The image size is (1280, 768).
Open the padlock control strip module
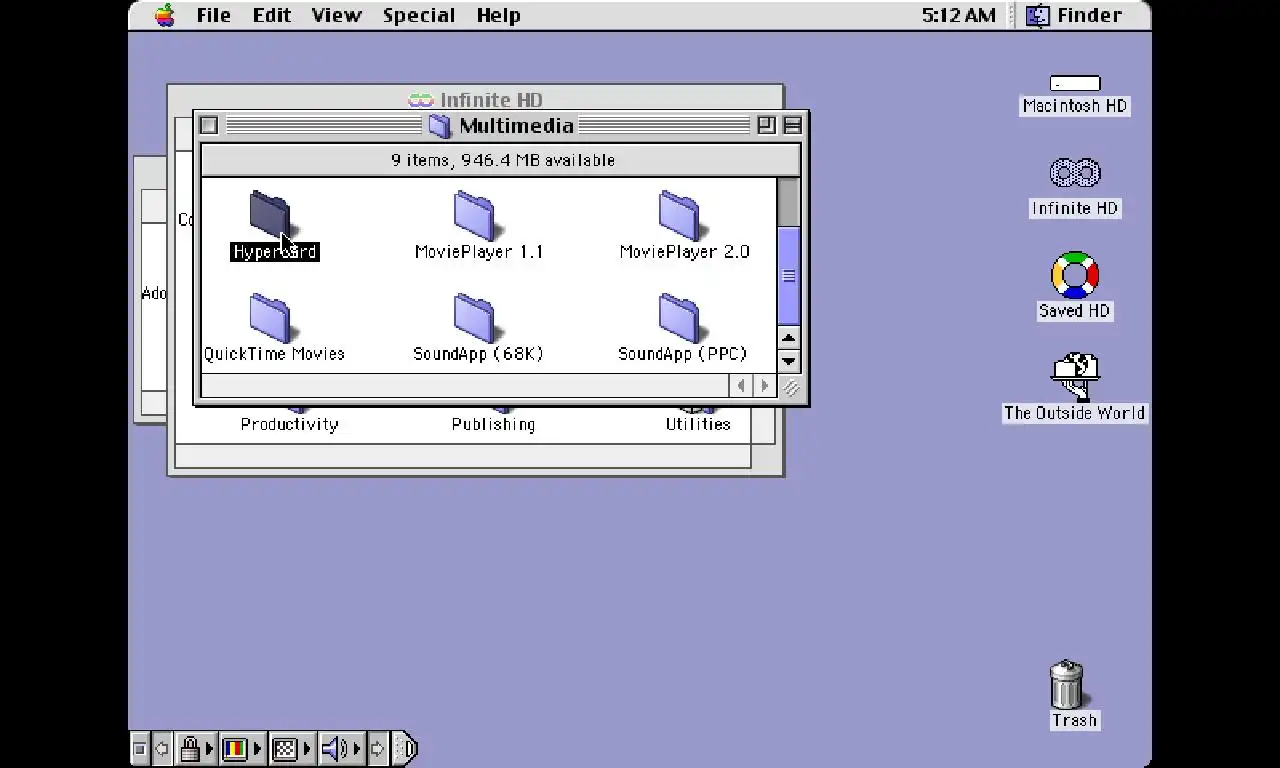coord(195,748)
